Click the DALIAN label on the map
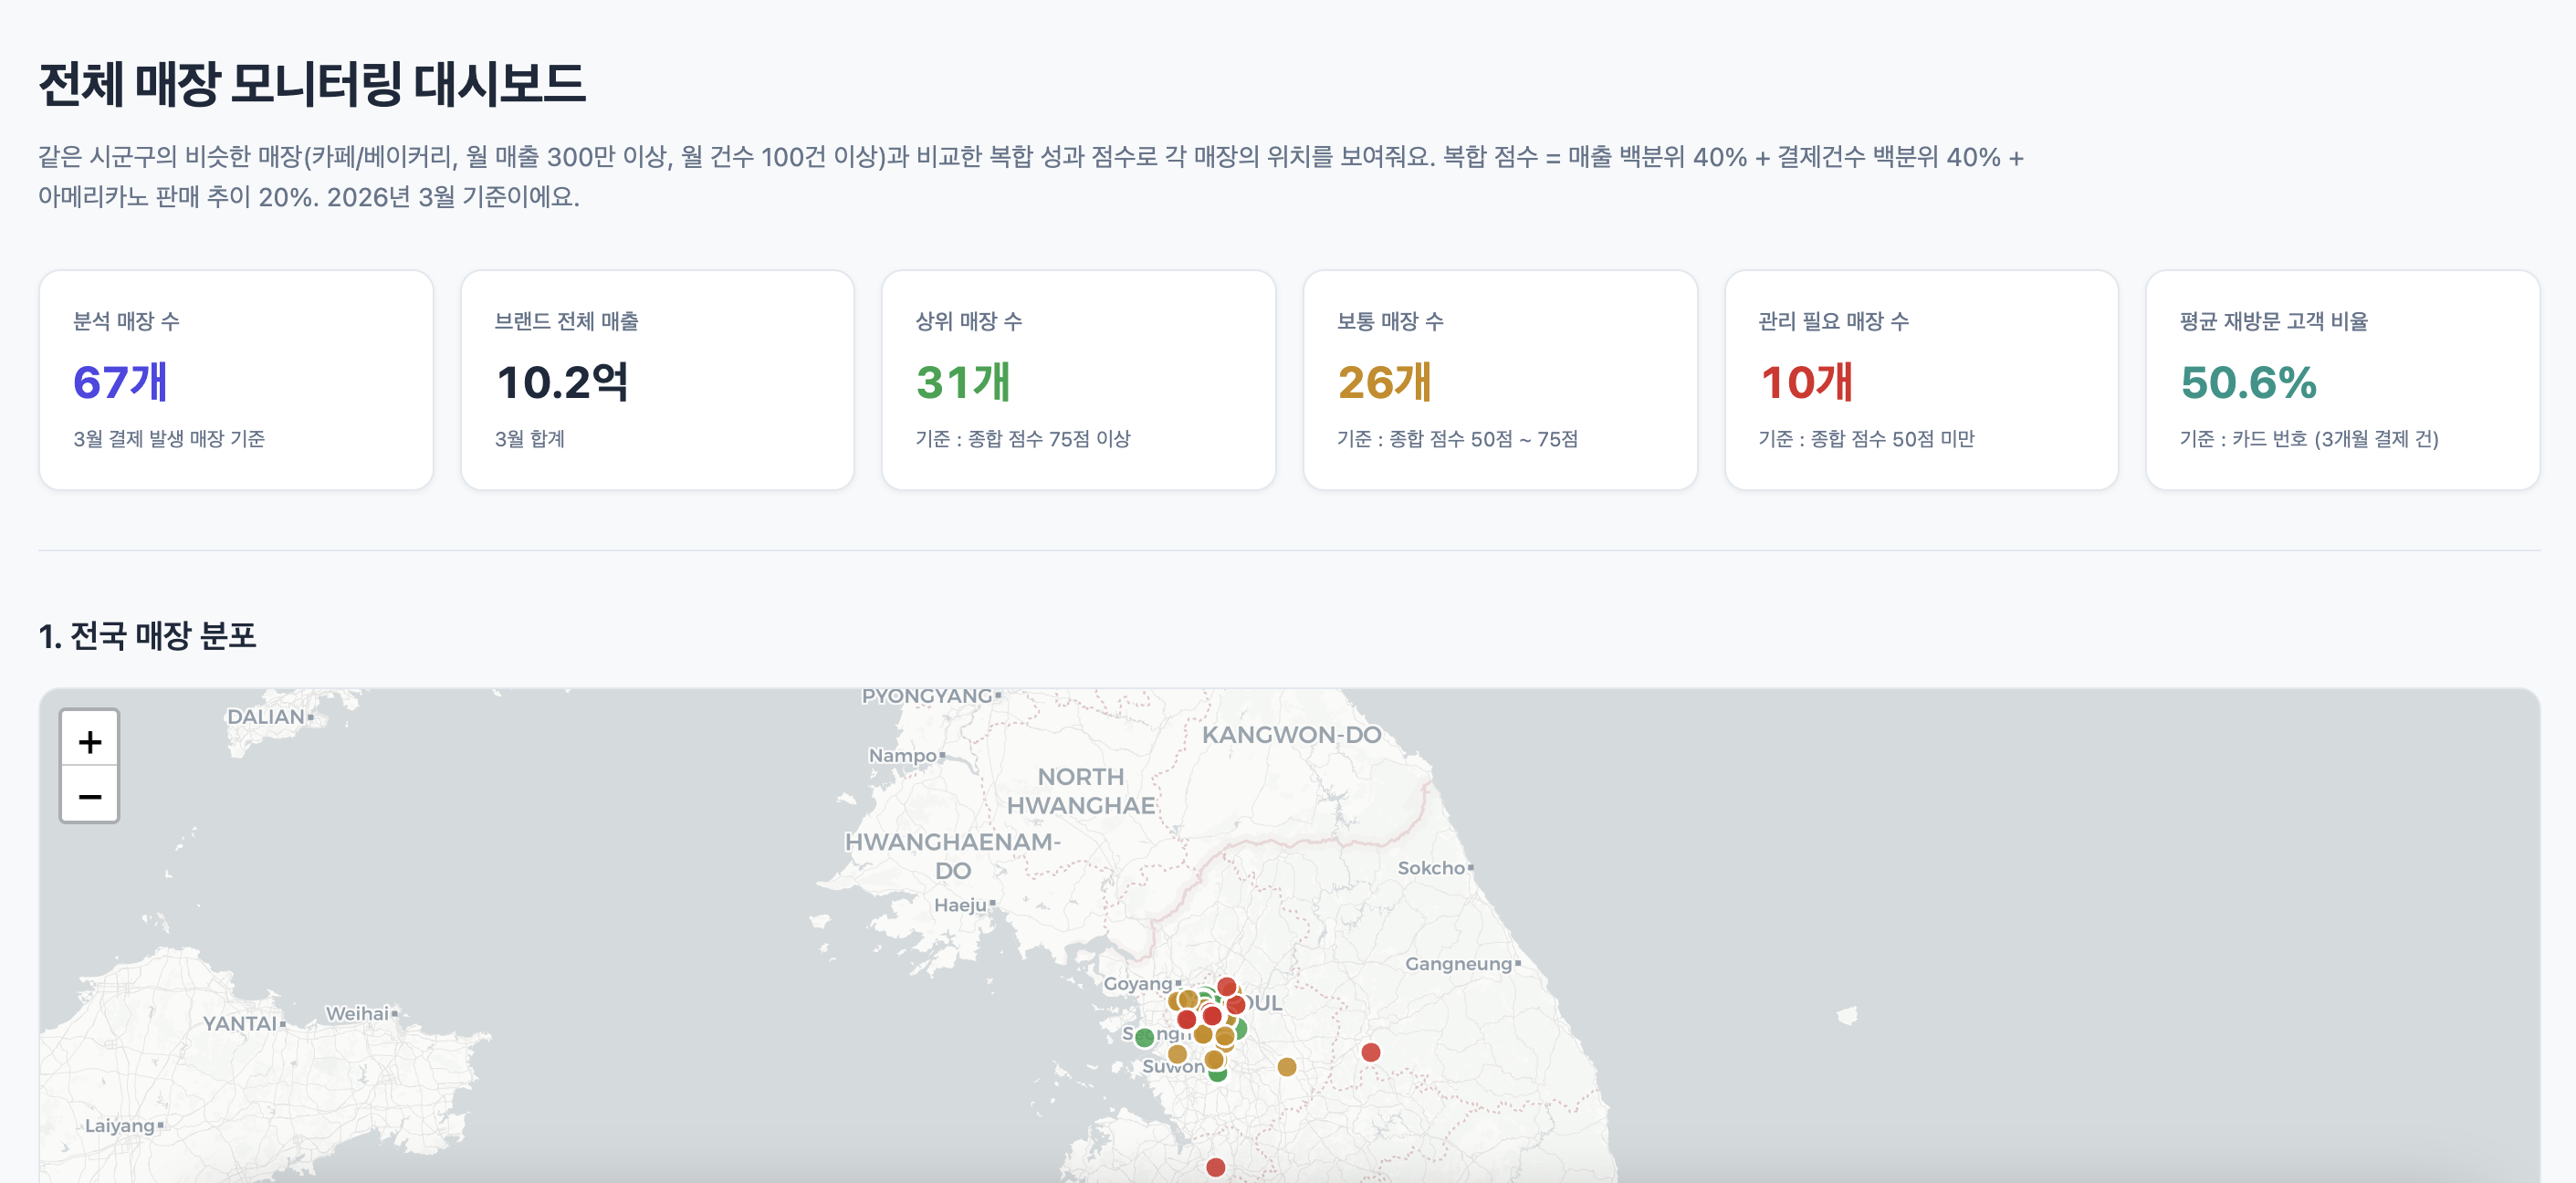The image size is (2576, 1183). [x=266, y=717]
